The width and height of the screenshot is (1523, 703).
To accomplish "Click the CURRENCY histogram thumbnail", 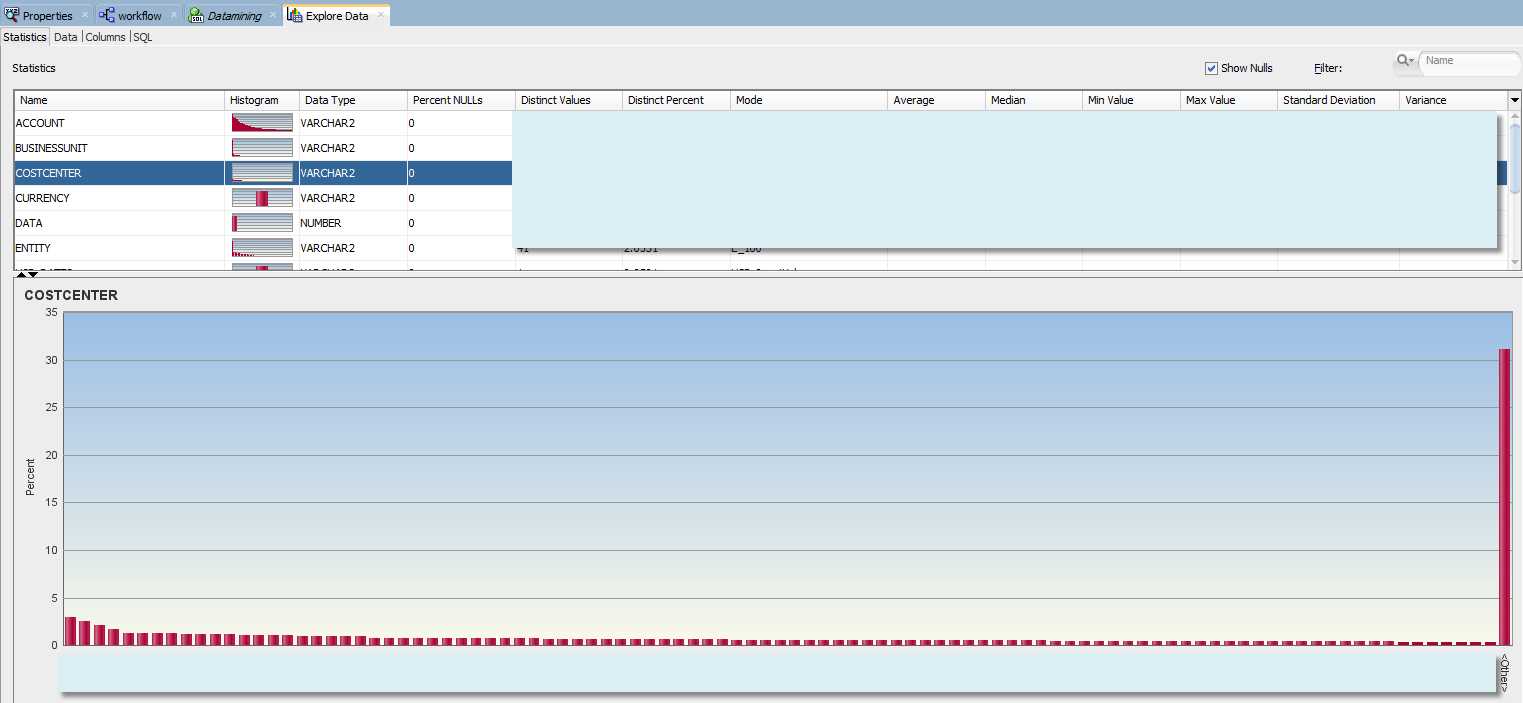I will (x=262, y=198).
